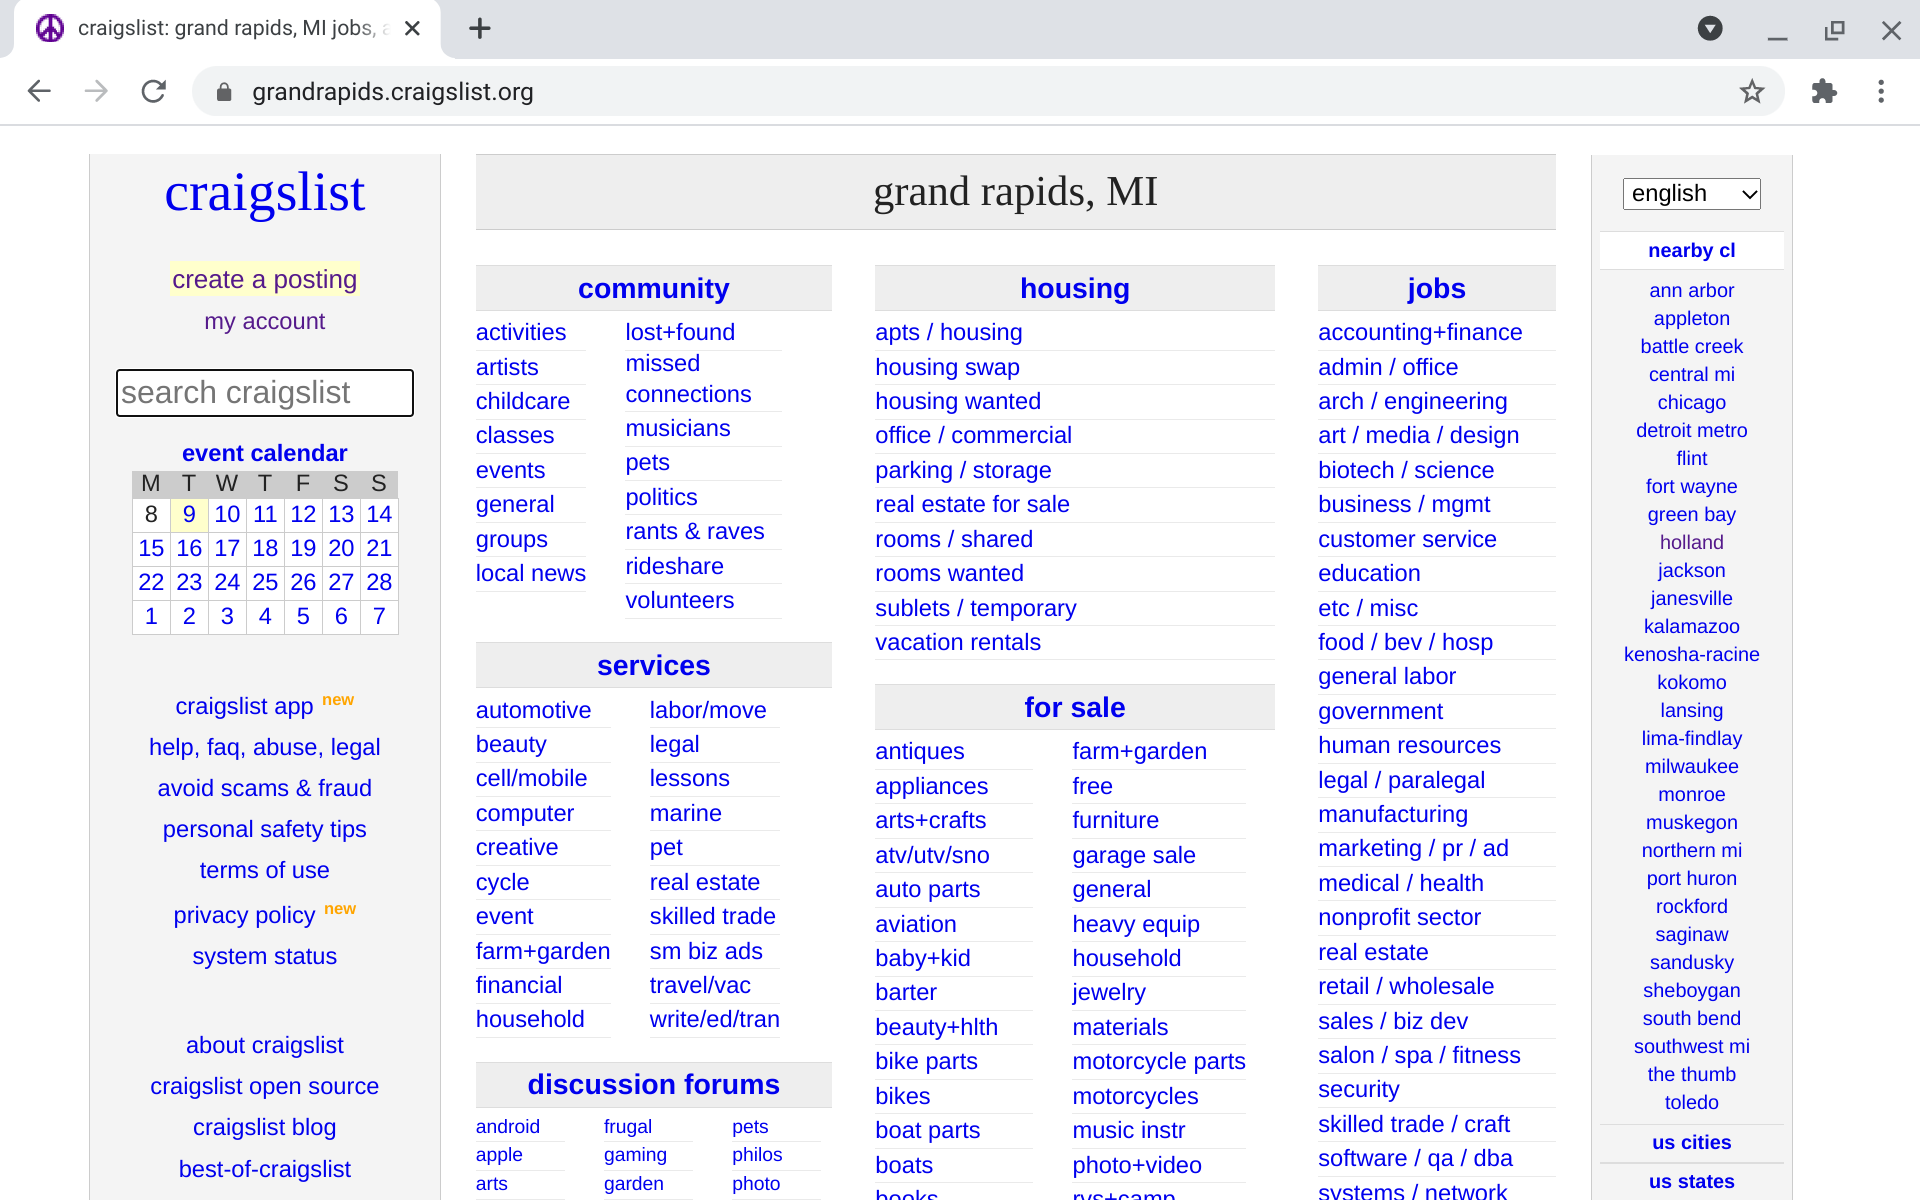This screenshot has width=1920, height=1200.
Task: Expand the nearby cl list
Action: (x=1691, y=250)
